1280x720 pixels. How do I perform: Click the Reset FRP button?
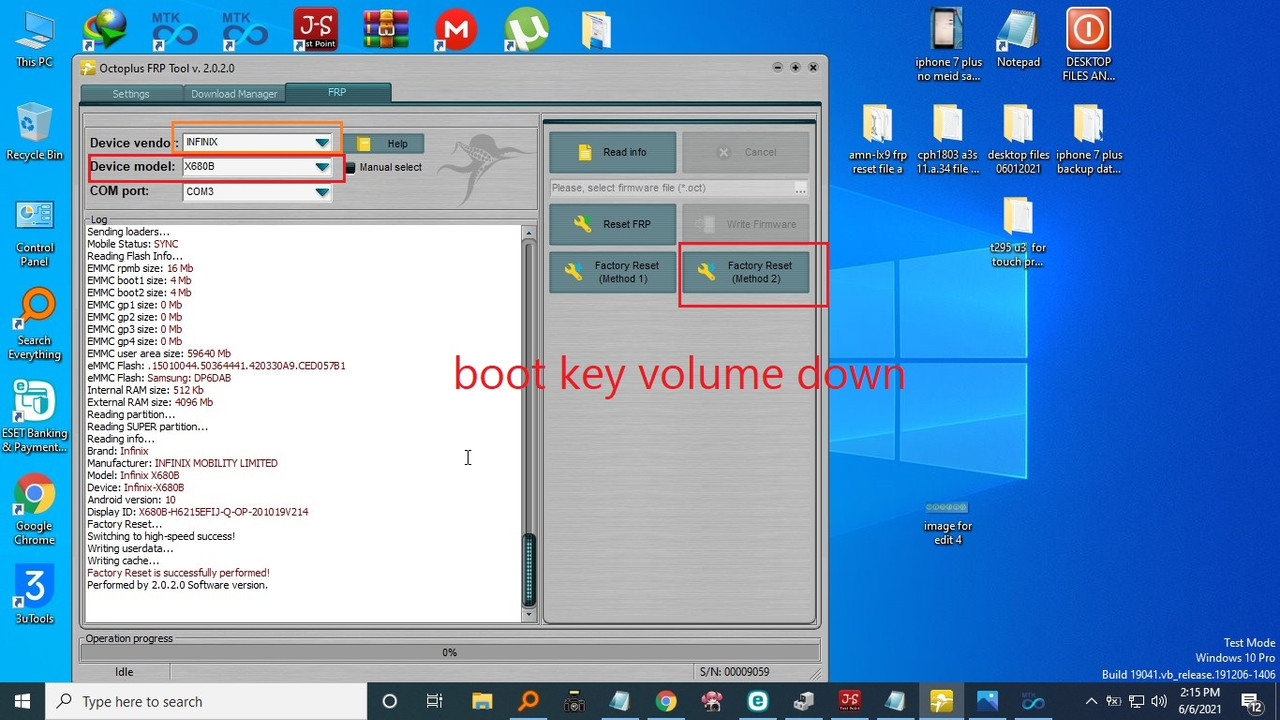[x=612, y=224]
